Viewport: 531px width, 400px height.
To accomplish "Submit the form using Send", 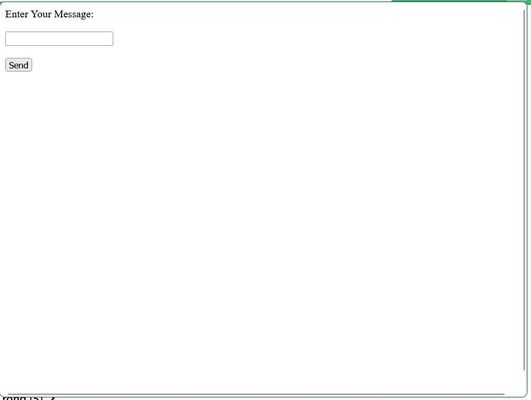I will (19, 65).
